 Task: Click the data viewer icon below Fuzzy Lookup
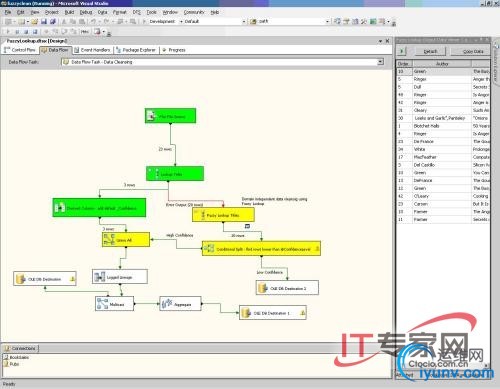[247, 226]
